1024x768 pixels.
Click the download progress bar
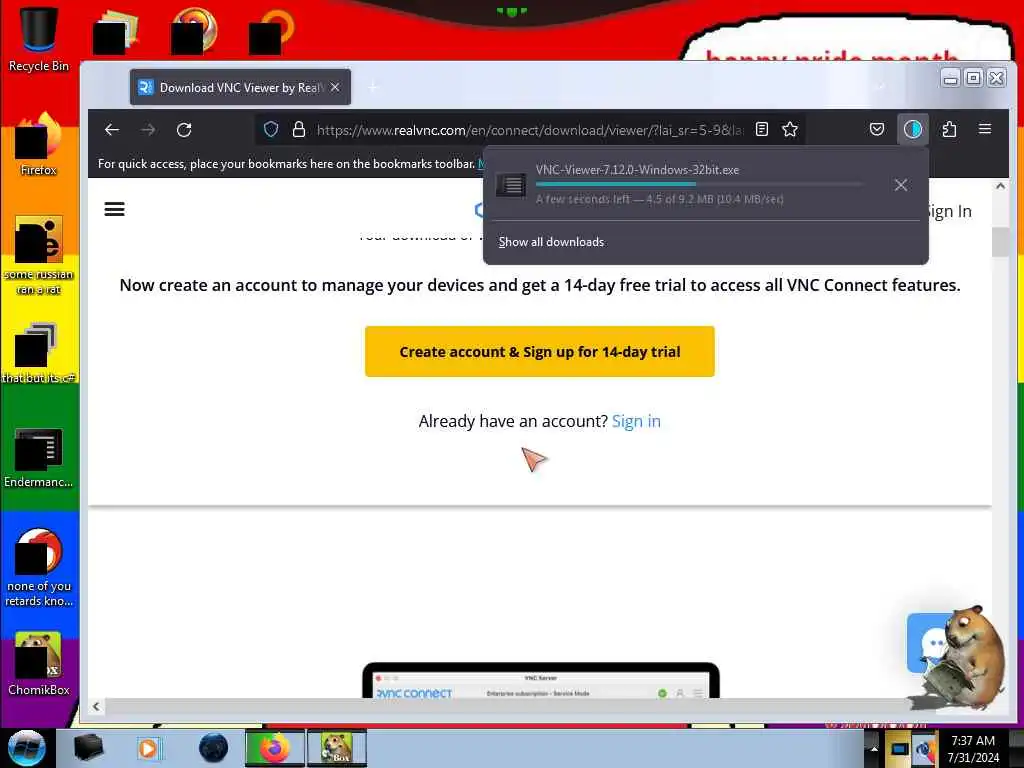click(699, 185)
